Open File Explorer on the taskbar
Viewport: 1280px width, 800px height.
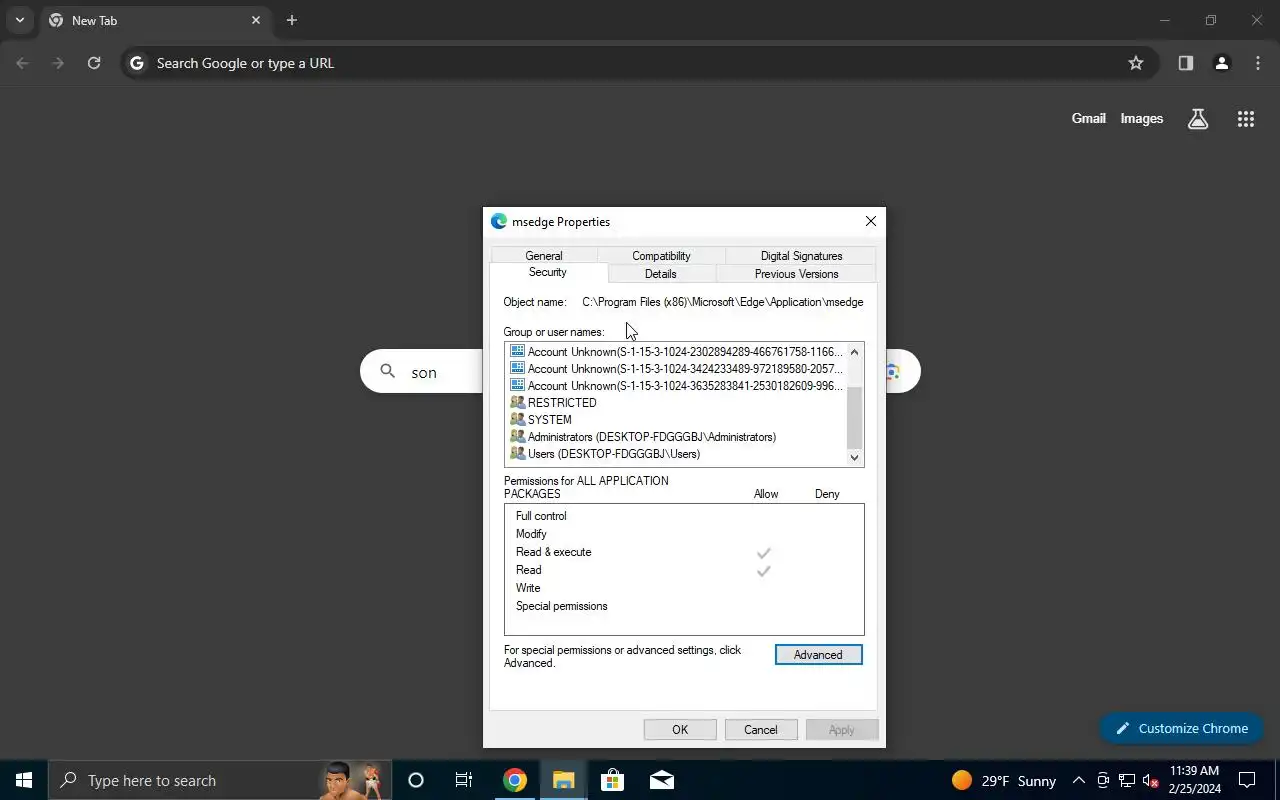click(x=564, y=780)
